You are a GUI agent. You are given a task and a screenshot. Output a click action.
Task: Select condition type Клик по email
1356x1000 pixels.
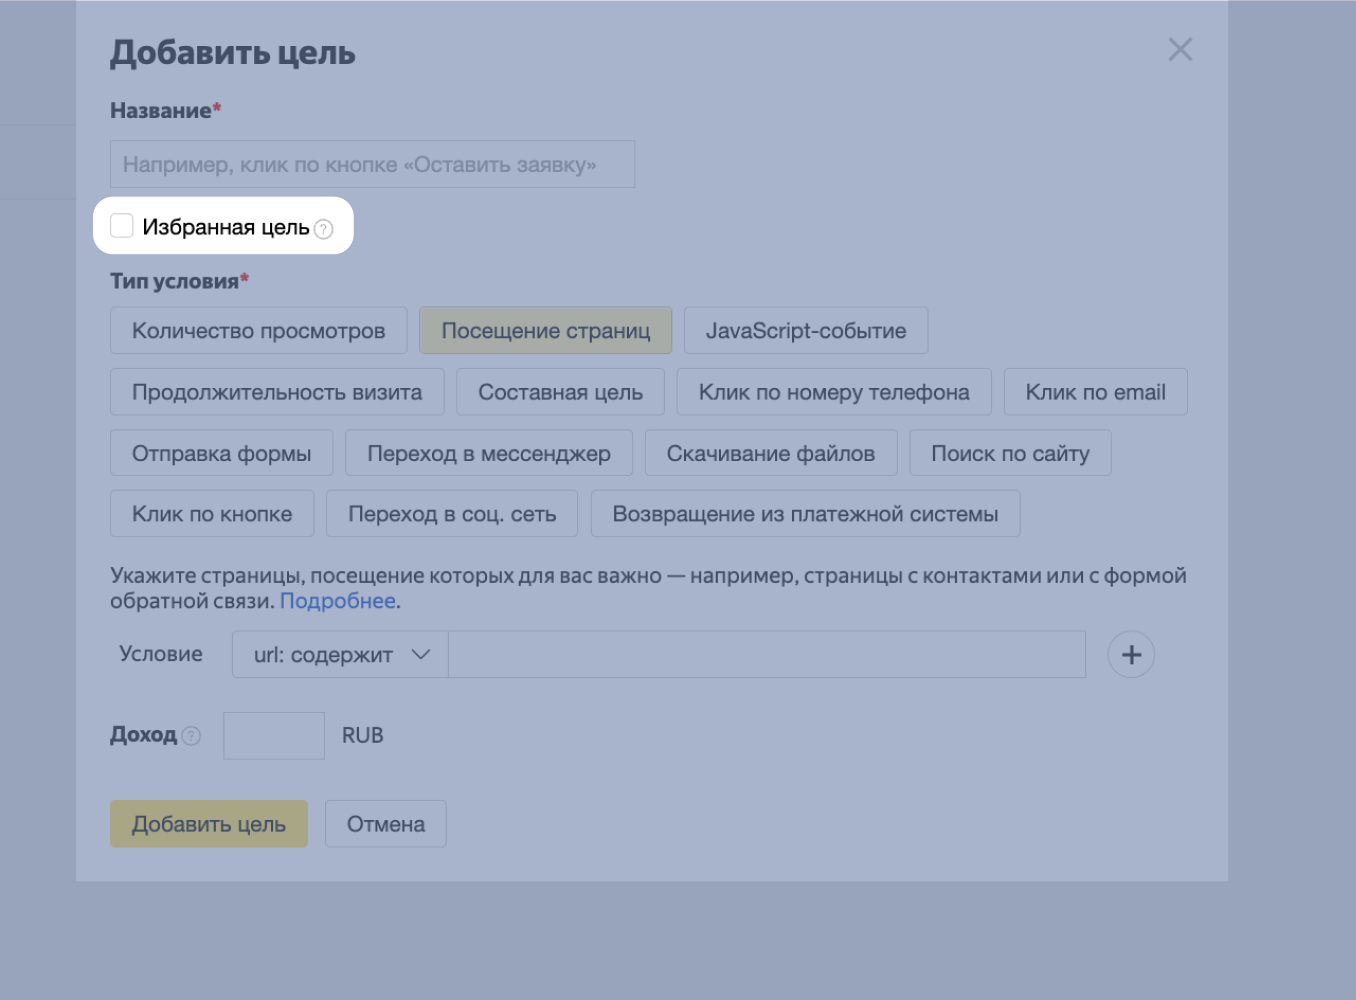tap(1095, 392)
